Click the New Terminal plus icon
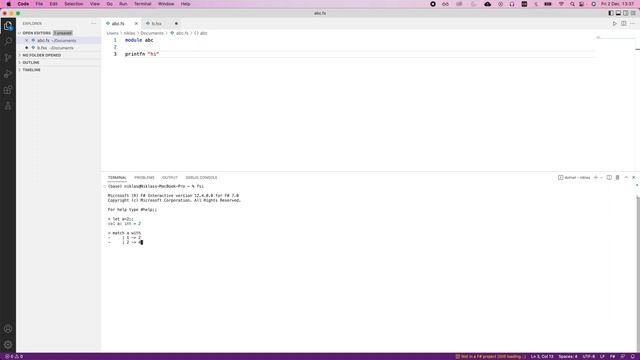Viewport: 640px width, 360px height. tap(596, 178)
